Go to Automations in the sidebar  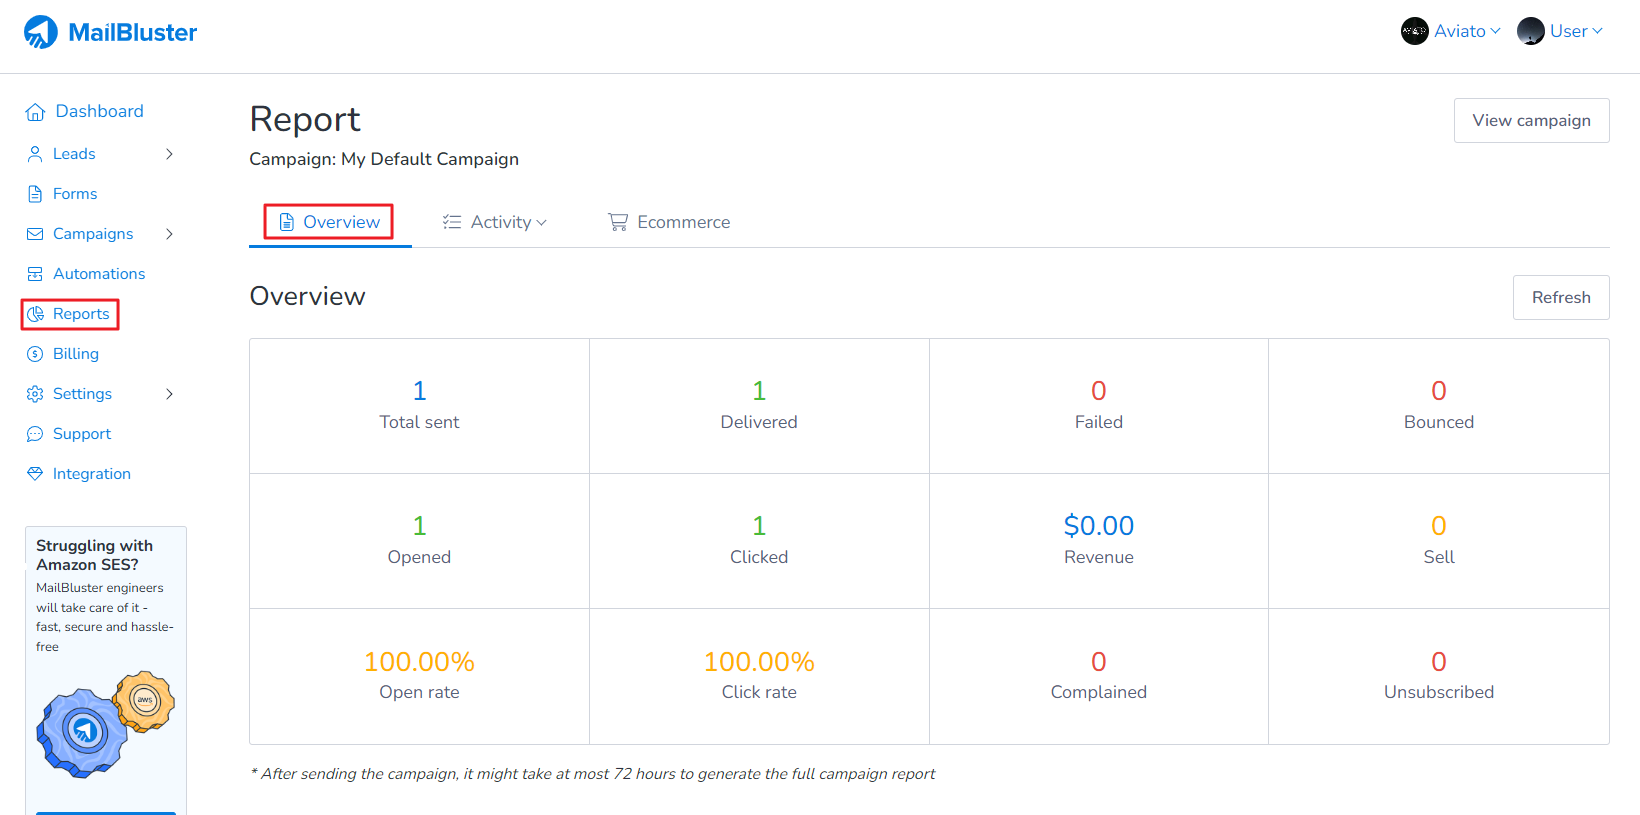coord(86,274)
